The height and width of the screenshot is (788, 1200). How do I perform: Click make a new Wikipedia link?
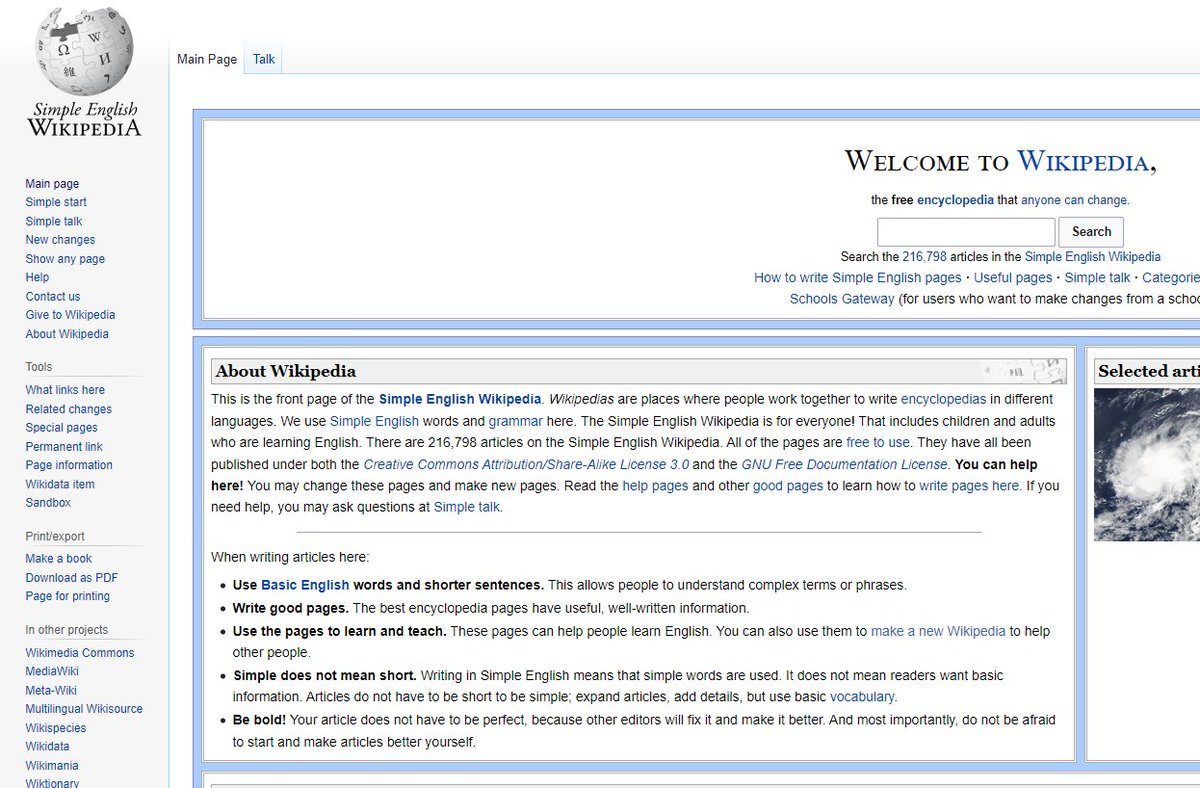(938, 631)
